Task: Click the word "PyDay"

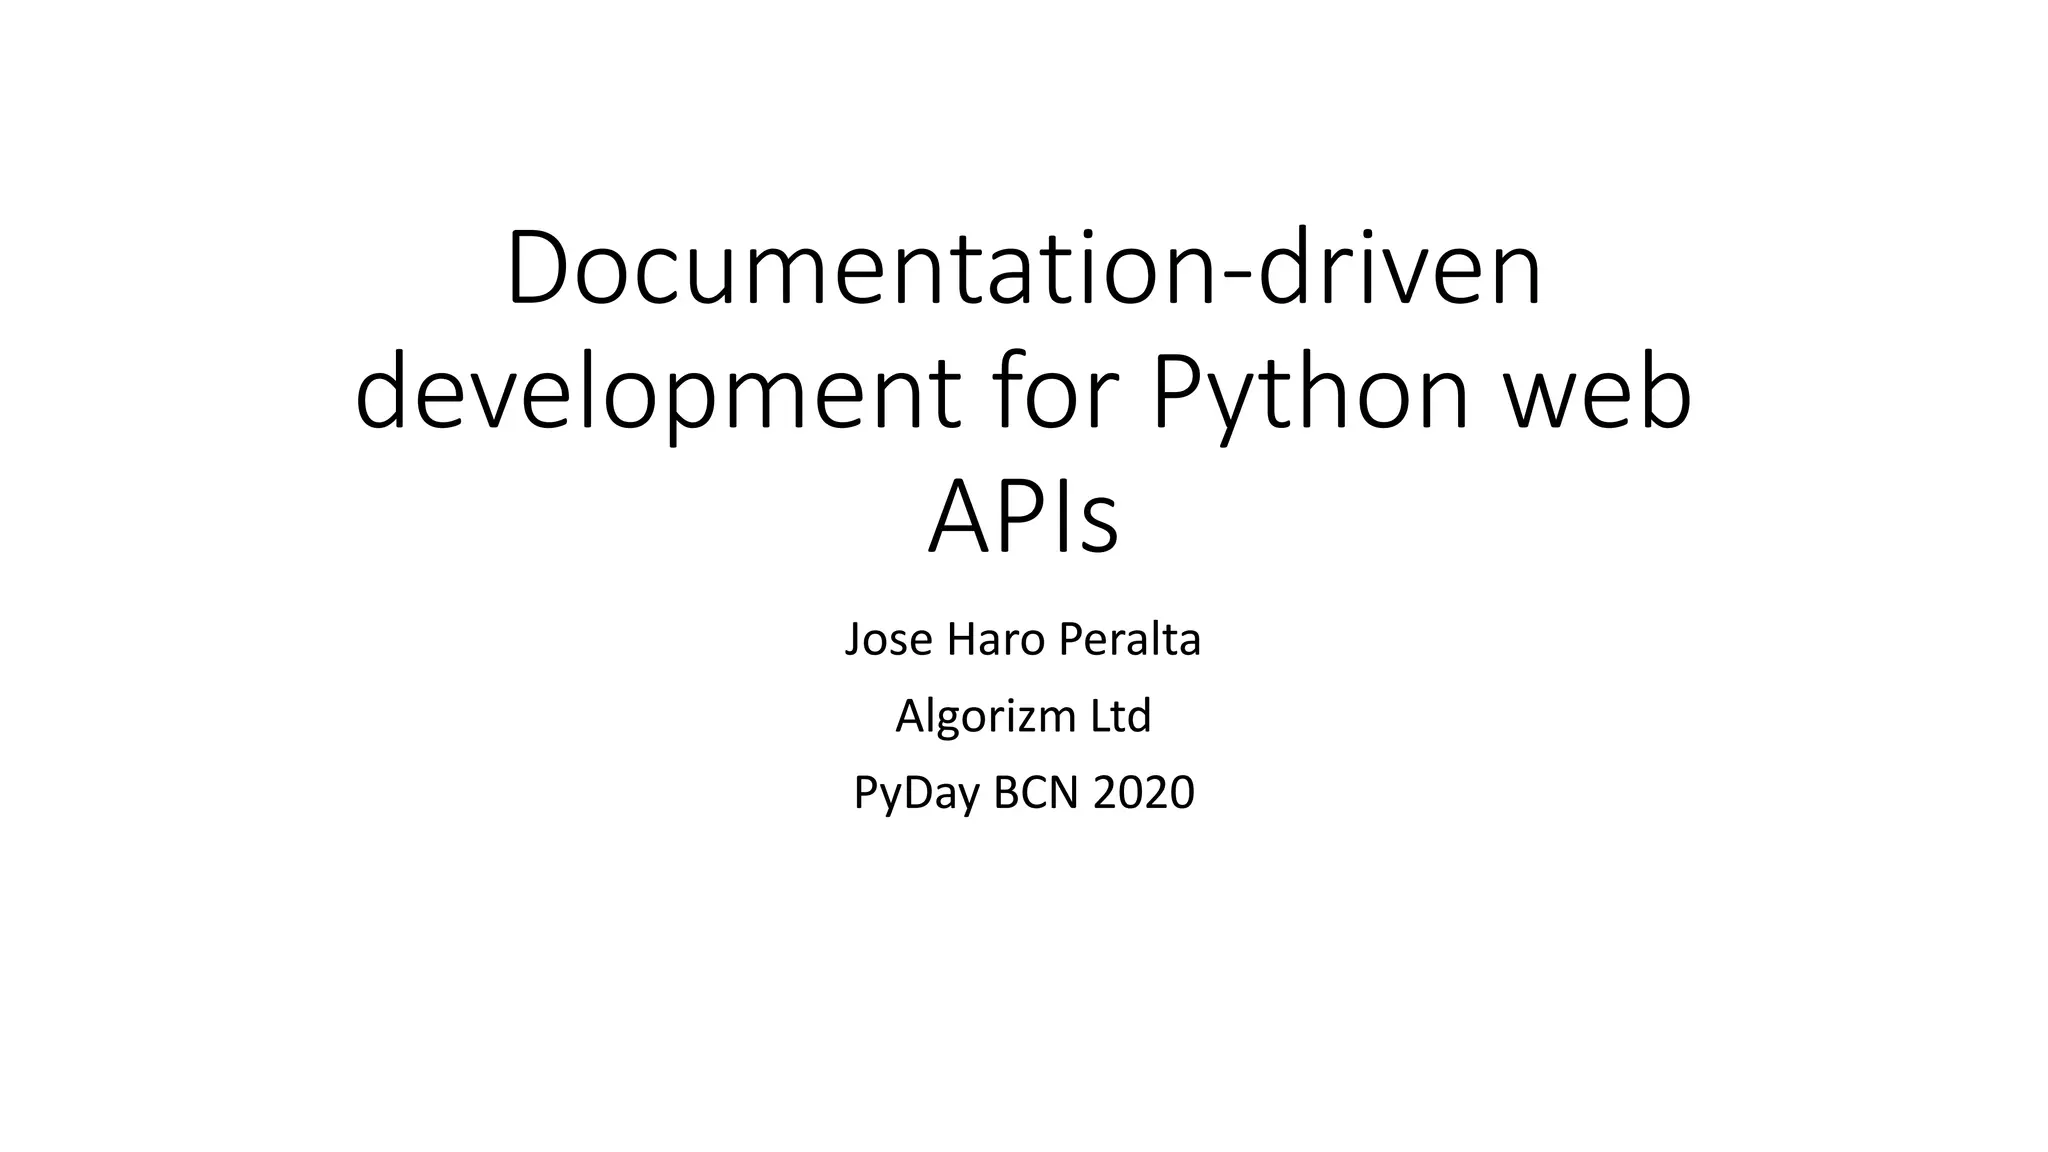Action: pyautogui.click(x=917, y=793)
